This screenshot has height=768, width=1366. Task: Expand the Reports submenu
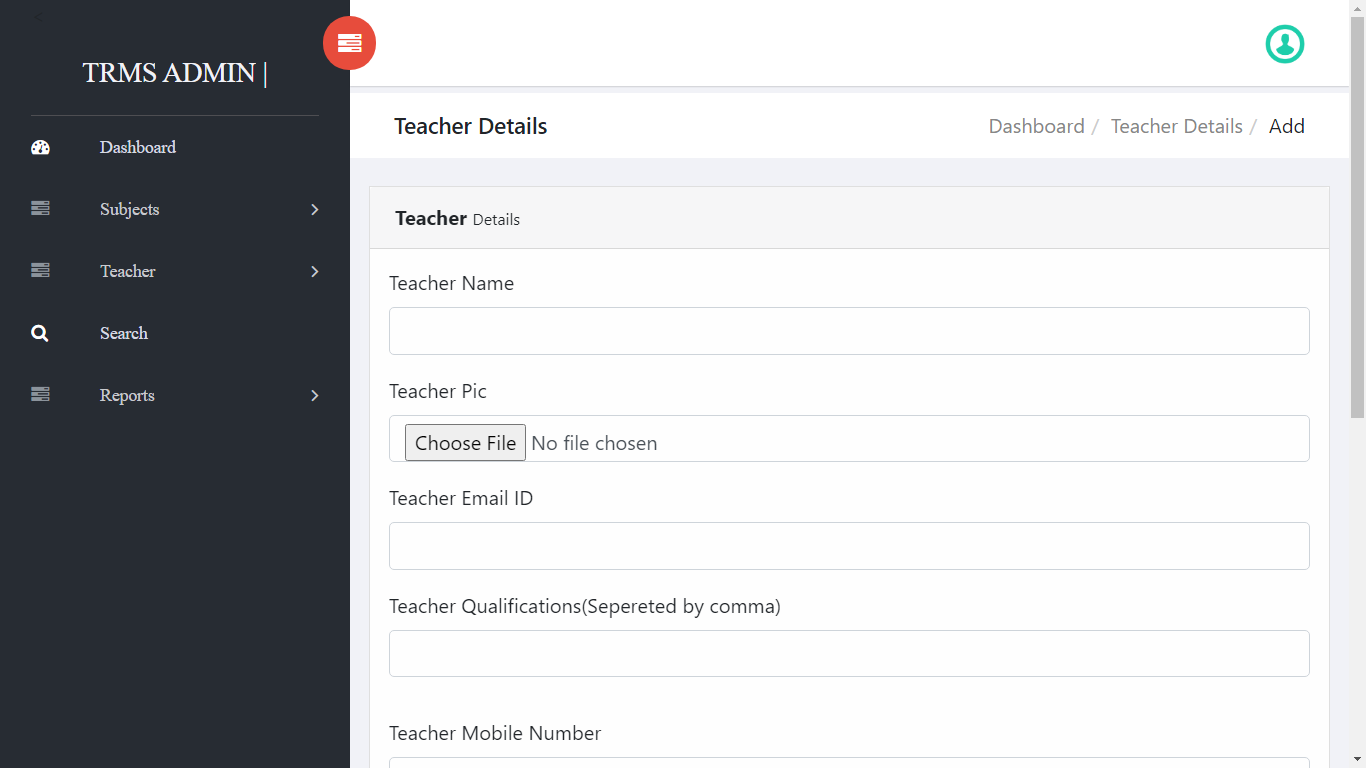(x=313, y=395)
